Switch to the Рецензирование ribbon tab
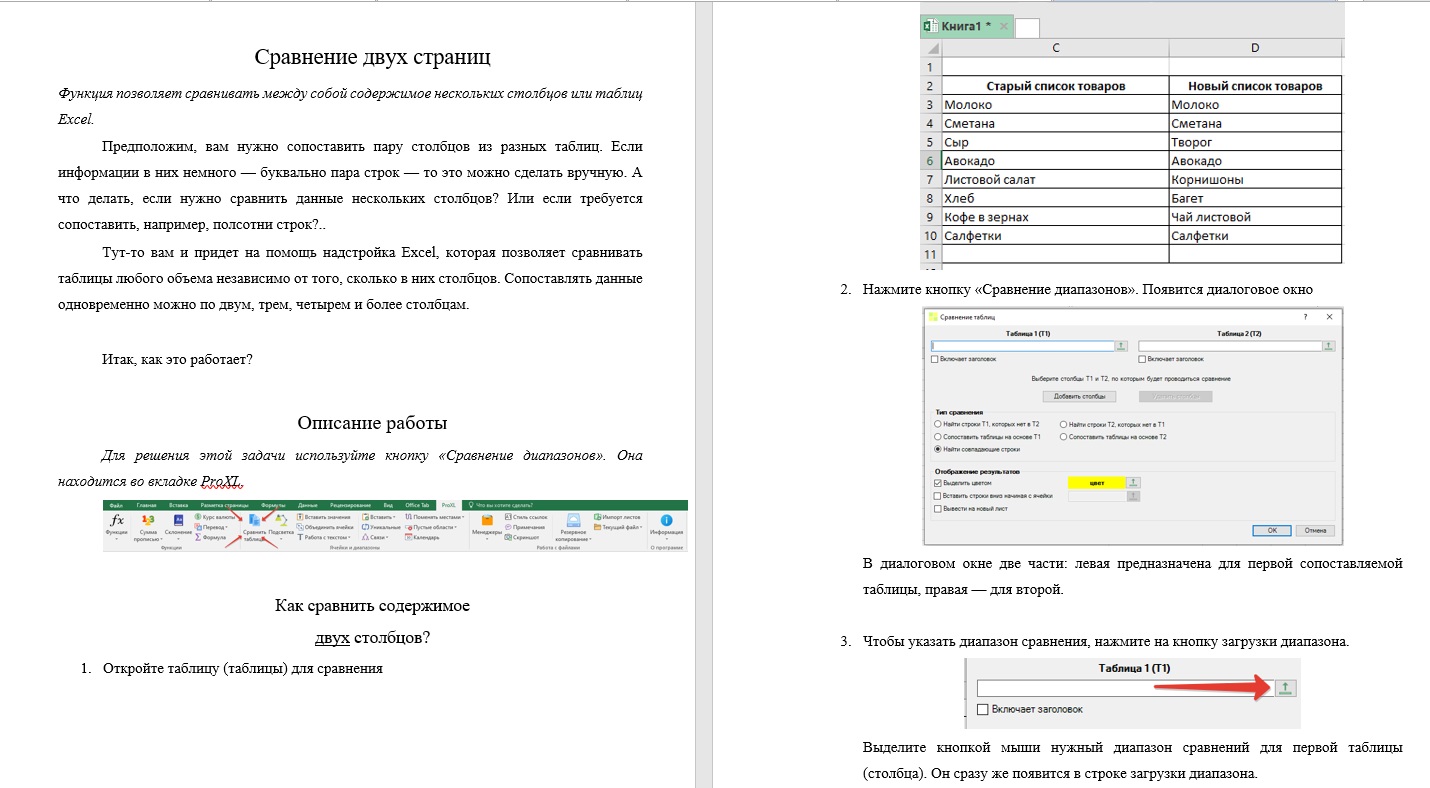 click(349, 505)
